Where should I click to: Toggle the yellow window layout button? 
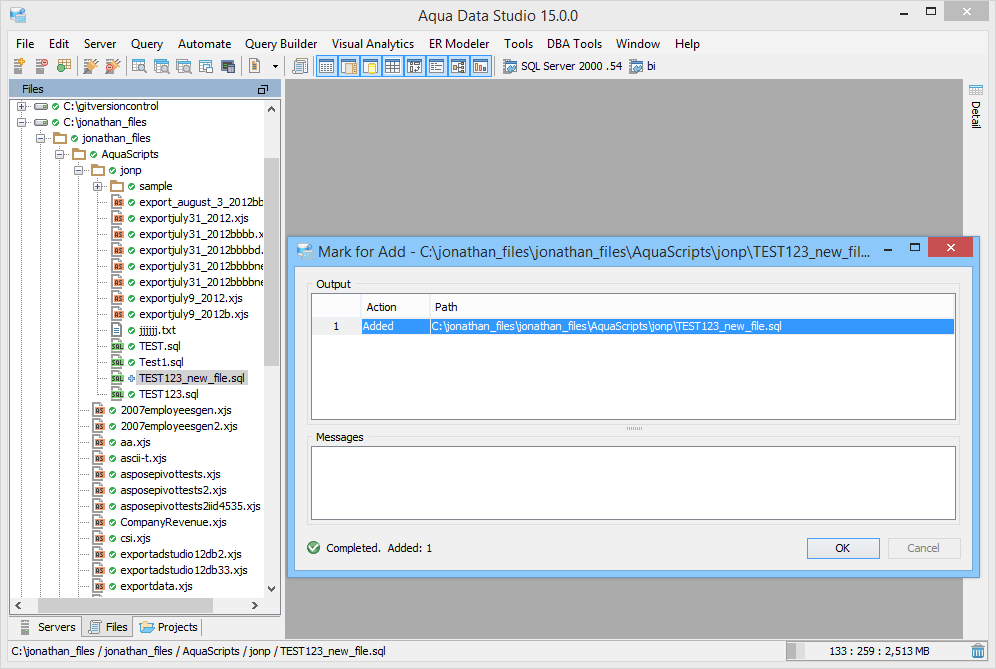370,66
